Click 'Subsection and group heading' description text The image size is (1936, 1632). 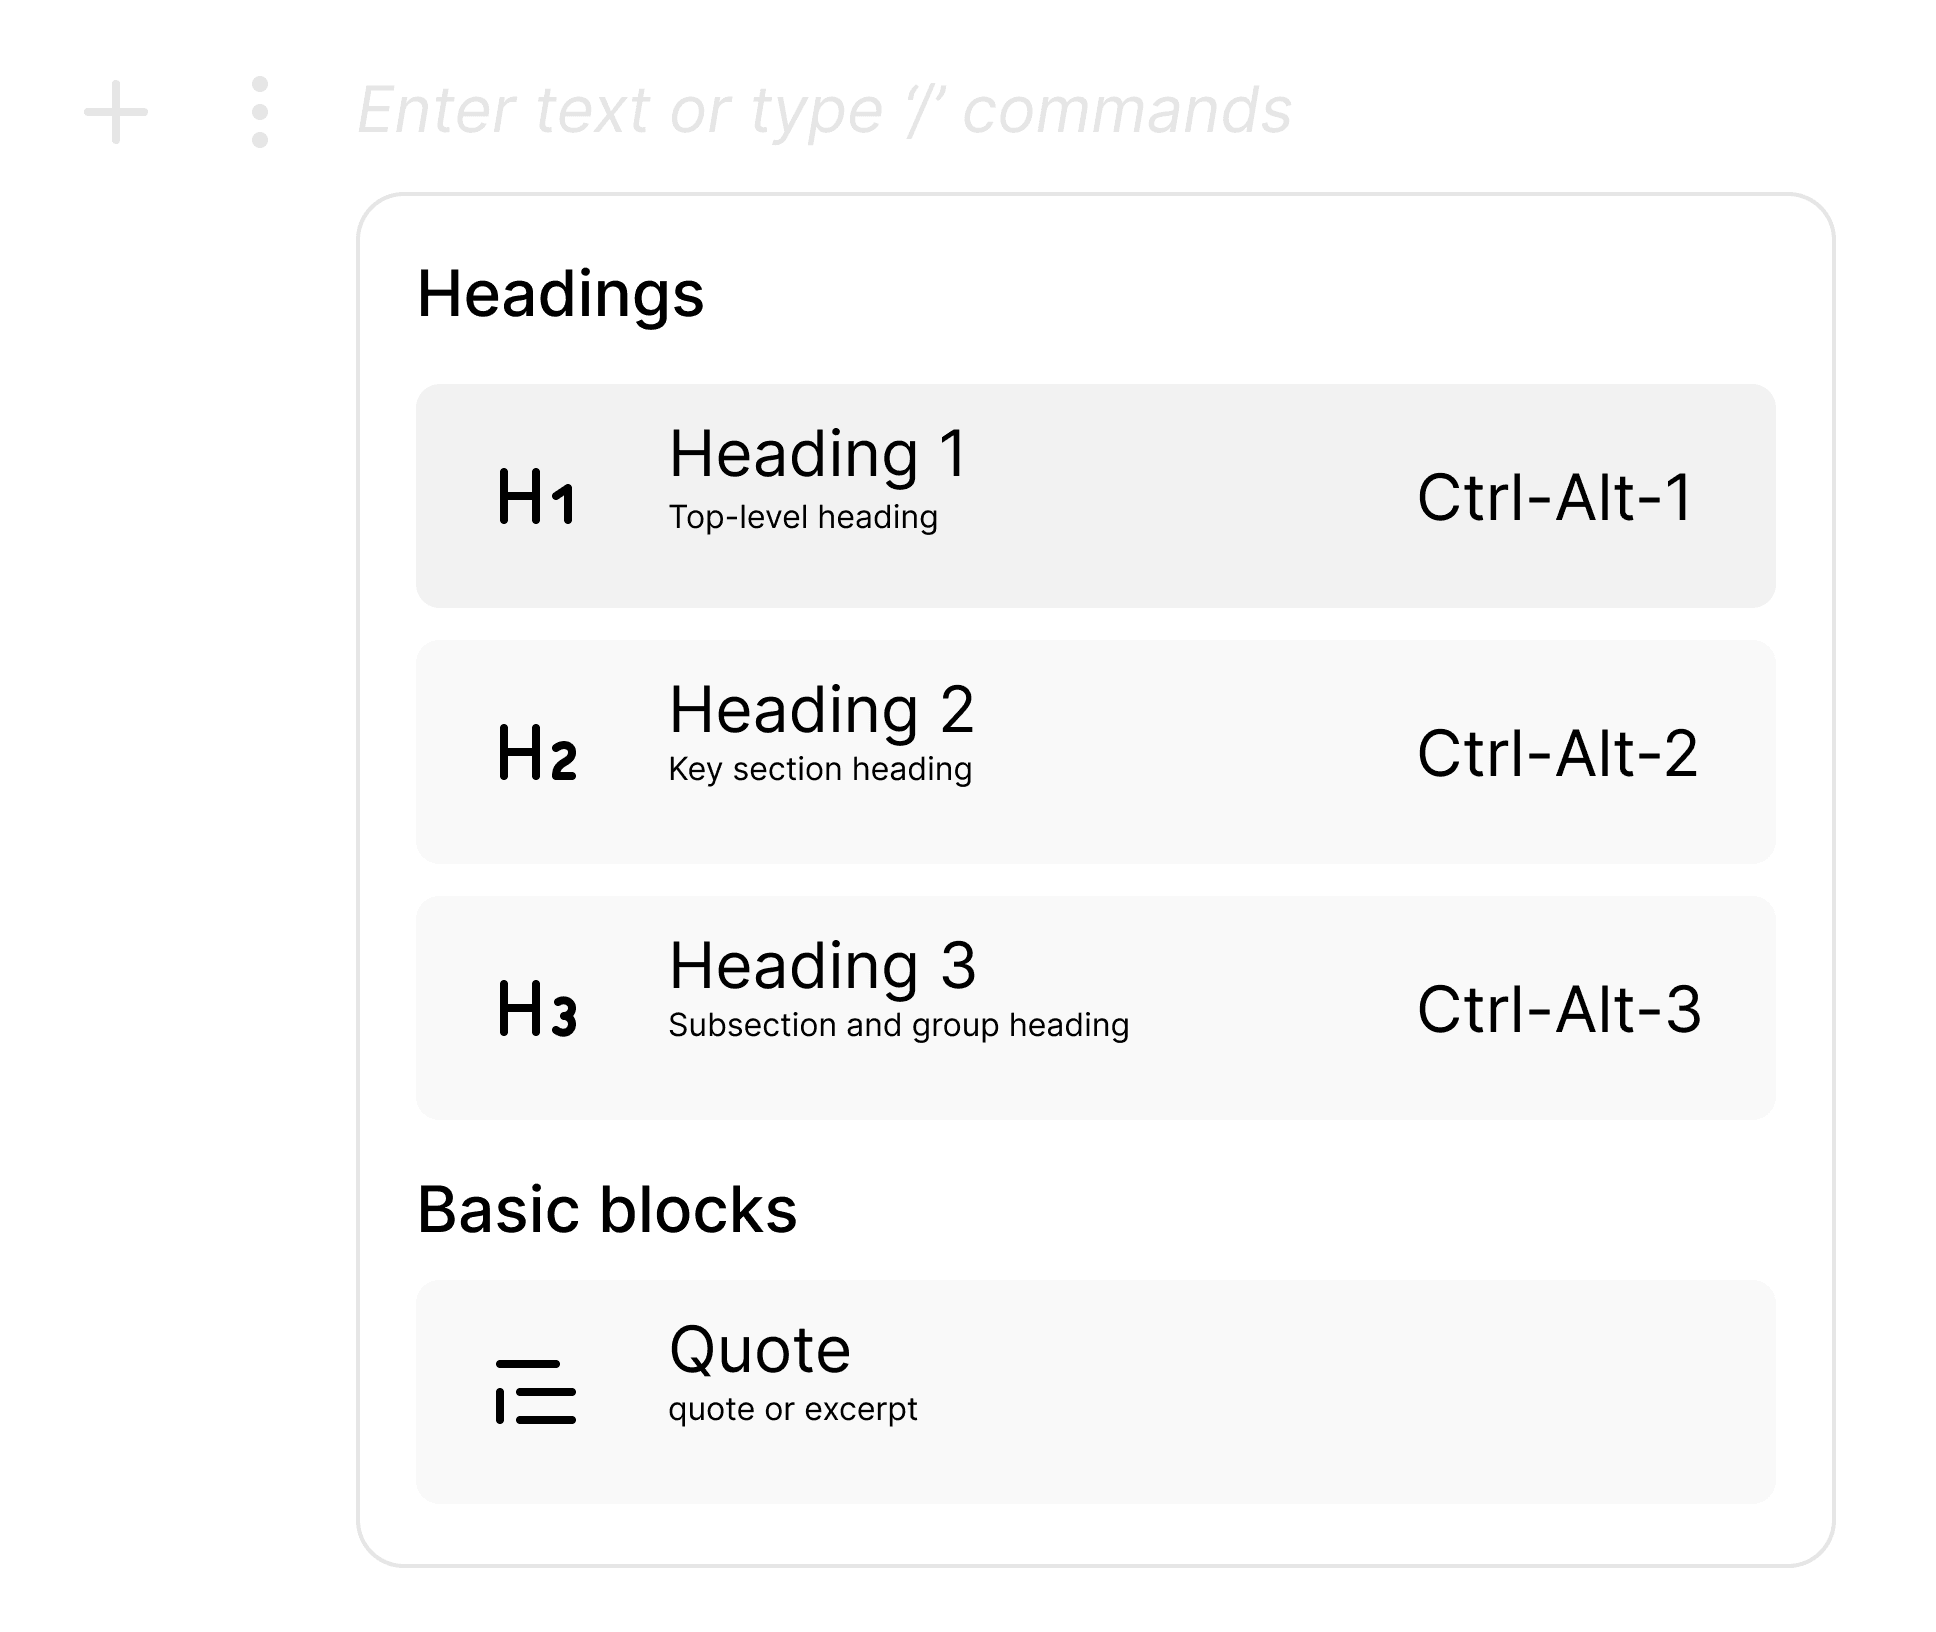click(x=898, y=1025)
